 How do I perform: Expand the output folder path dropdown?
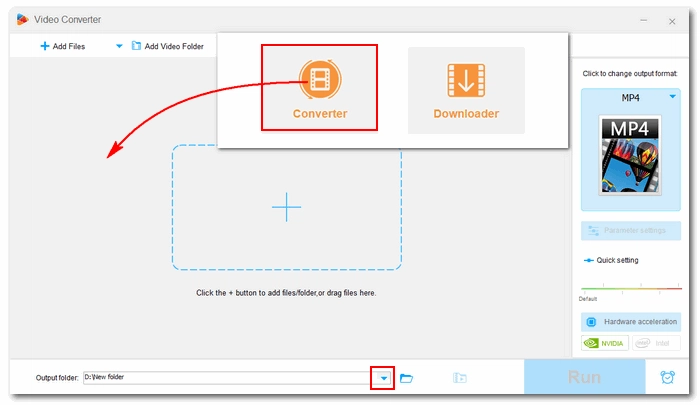pos(382,378)
